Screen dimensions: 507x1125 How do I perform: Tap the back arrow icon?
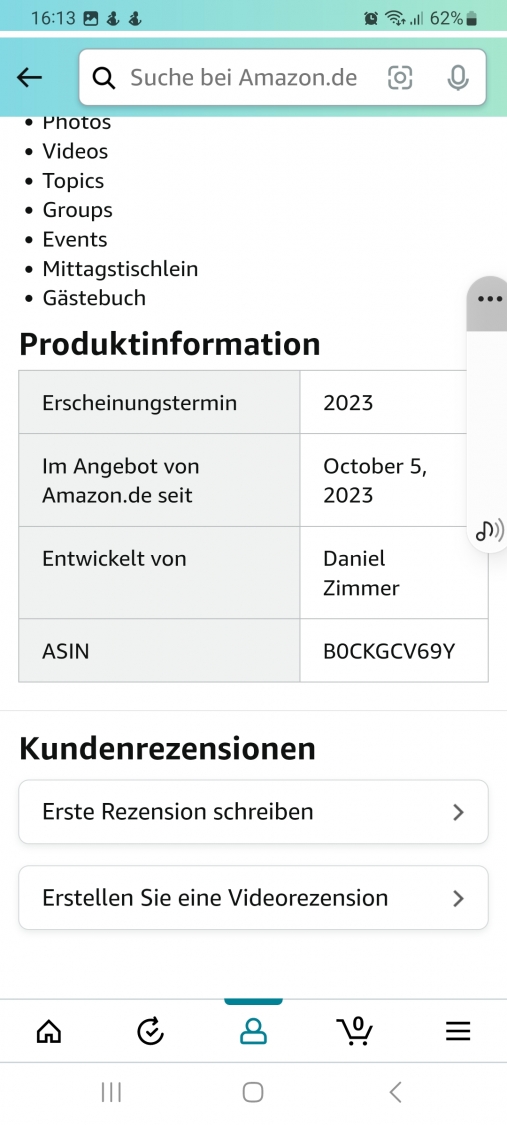(x=29, y=77)
